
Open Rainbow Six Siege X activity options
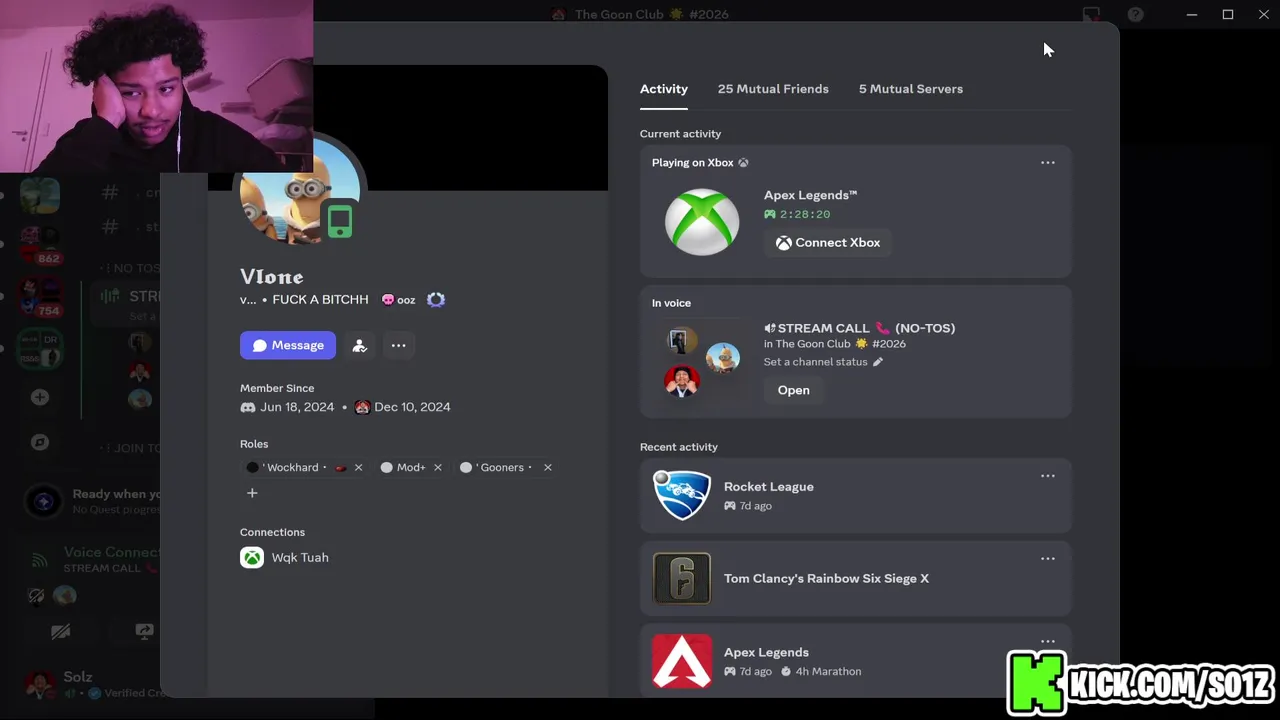coord(1047,559)
